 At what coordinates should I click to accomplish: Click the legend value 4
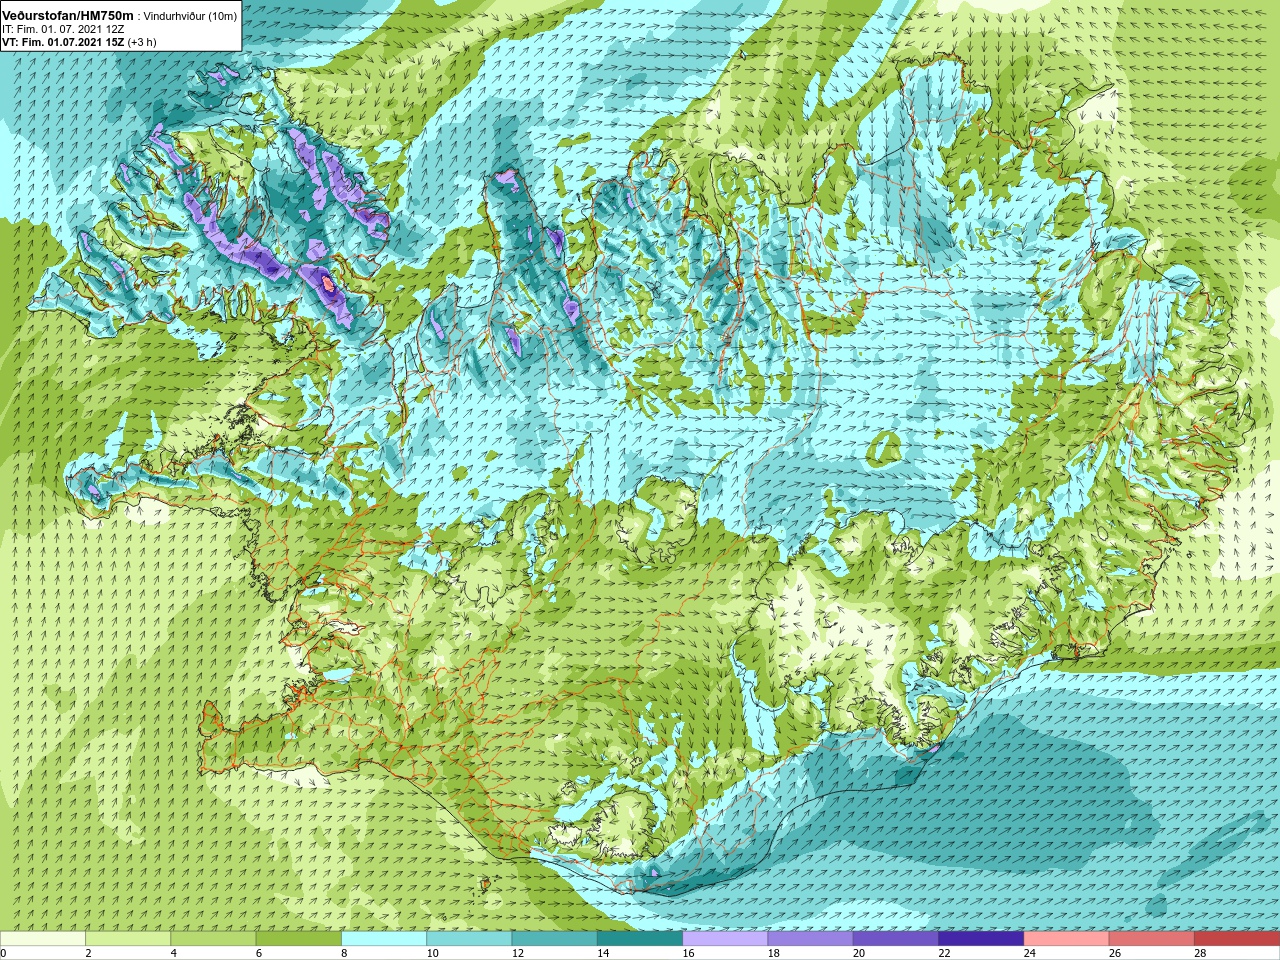[x=173, y=953]
